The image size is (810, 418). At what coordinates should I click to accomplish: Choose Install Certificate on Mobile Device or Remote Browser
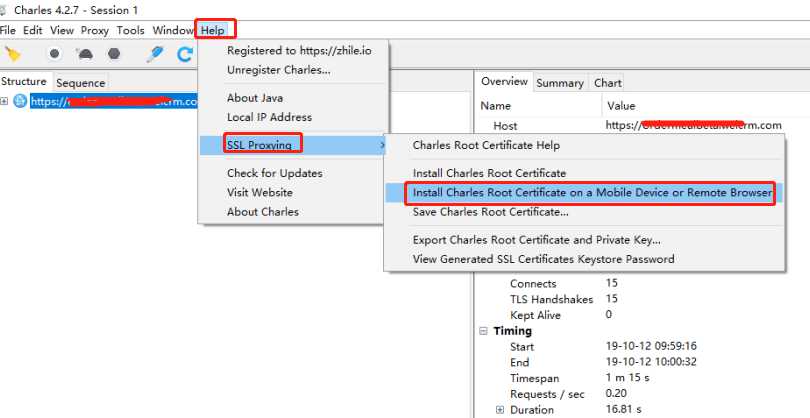(x=584, y=193)
